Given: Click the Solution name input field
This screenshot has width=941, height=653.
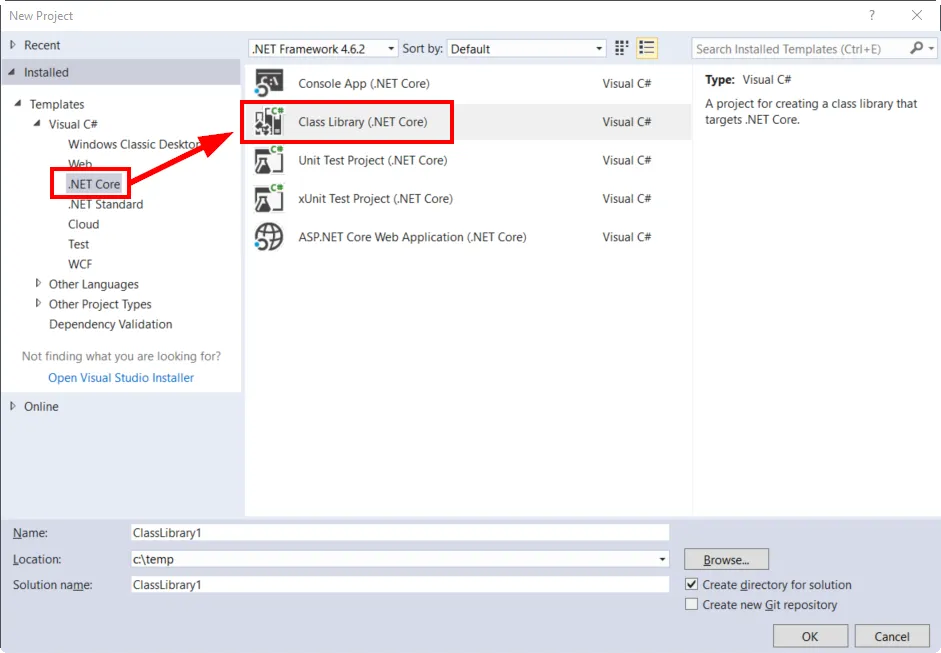Looking at the screenshot, I should tap(400, 585).
